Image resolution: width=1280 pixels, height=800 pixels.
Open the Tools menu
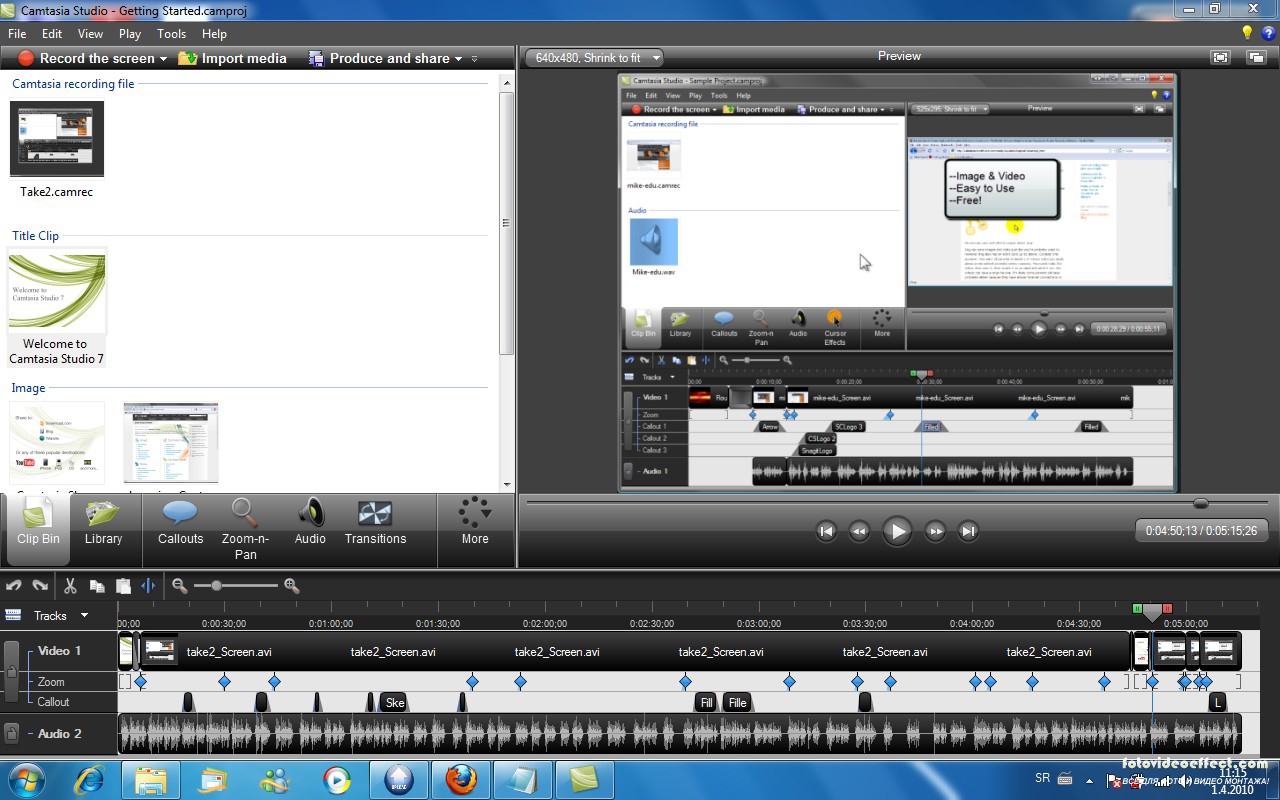[171, 33]
